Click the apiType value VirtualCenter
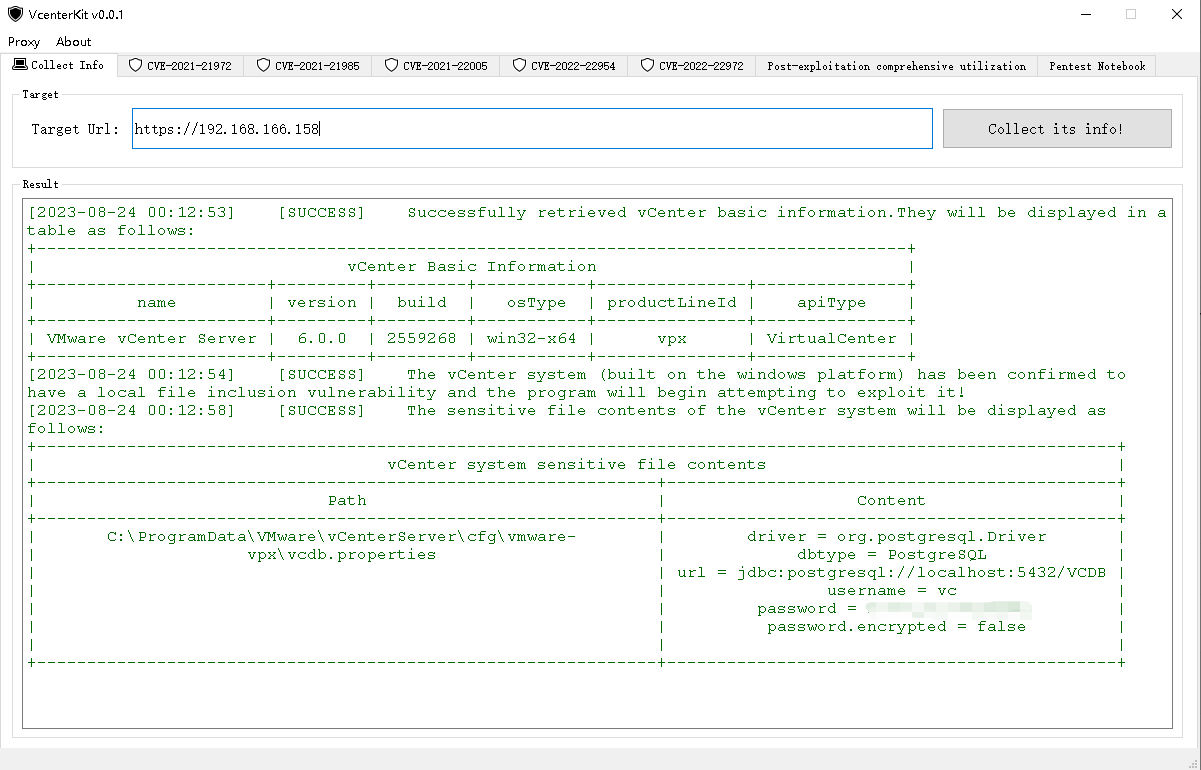1201x770 pixels. (832, 339)
